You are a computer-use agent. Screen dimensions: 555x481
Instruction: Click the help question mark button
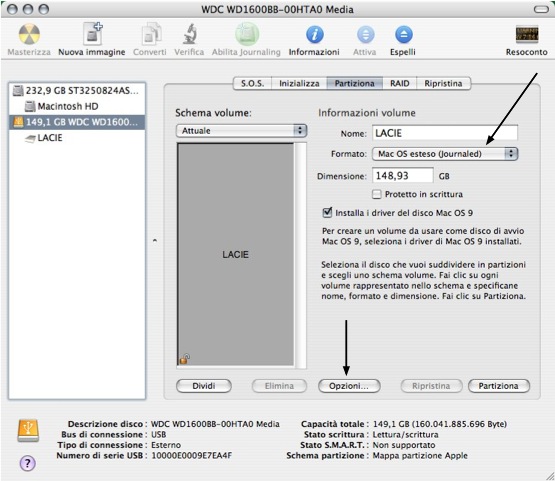click(28, 463)
